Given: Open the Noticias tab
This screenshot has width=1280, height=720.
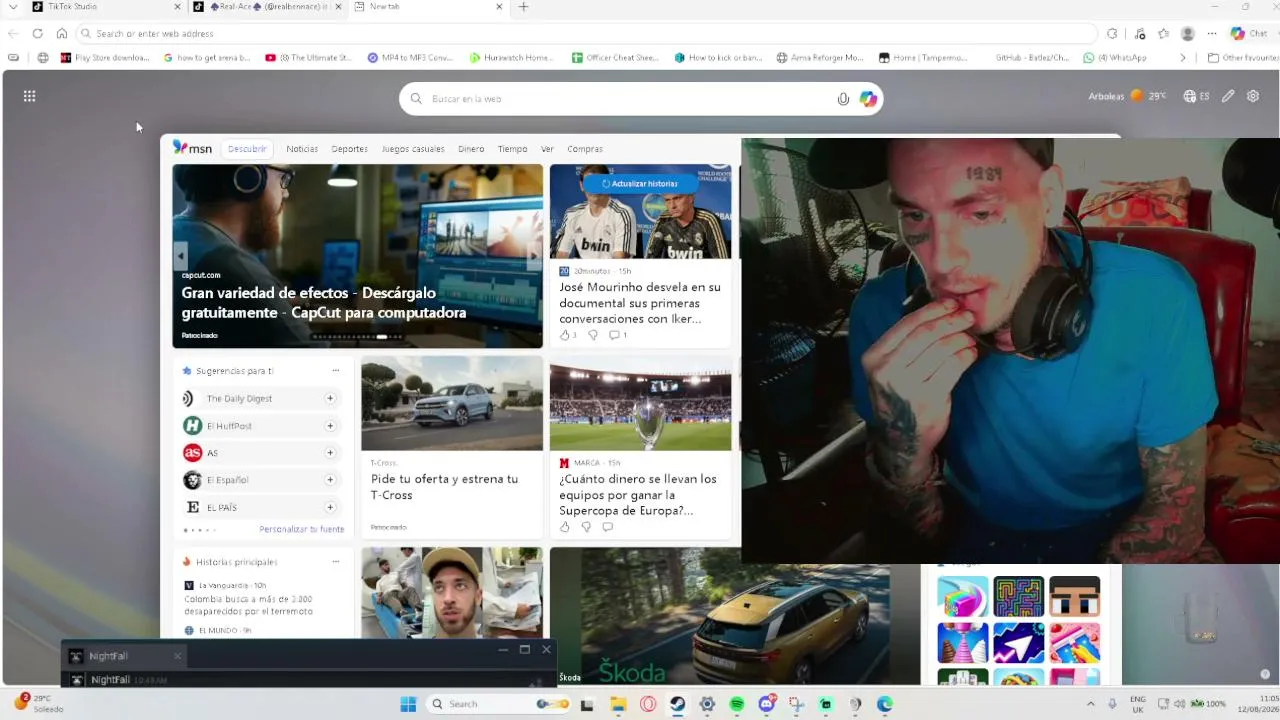Looking at the screenshot, I should click(302, 149).
